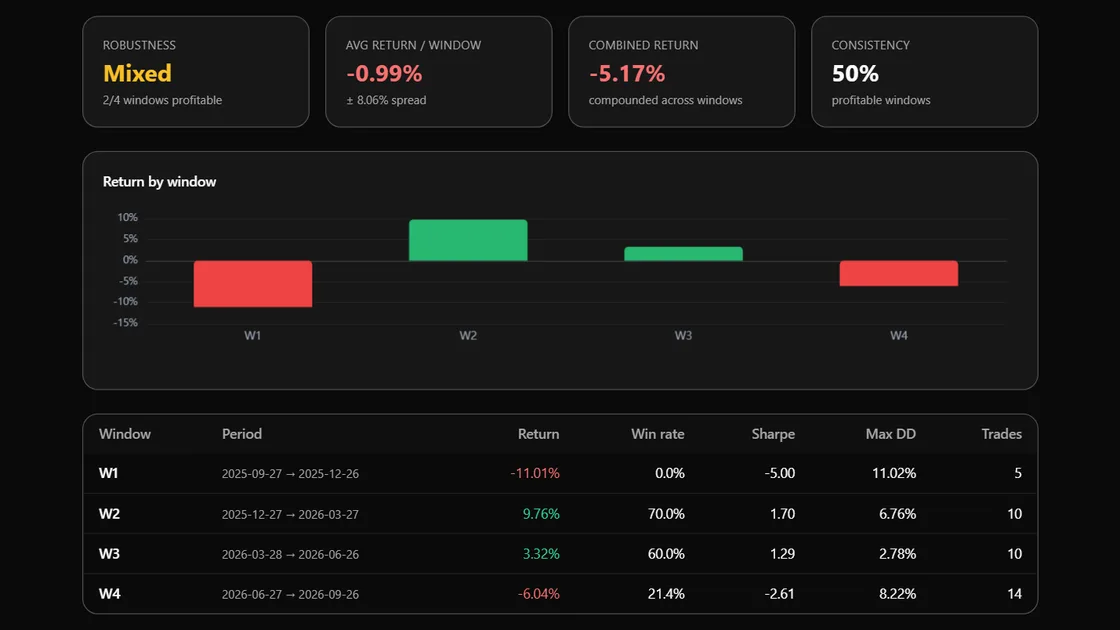Click the -5.00 Sharpe value

pyautogui.click(x=779, y=473)
